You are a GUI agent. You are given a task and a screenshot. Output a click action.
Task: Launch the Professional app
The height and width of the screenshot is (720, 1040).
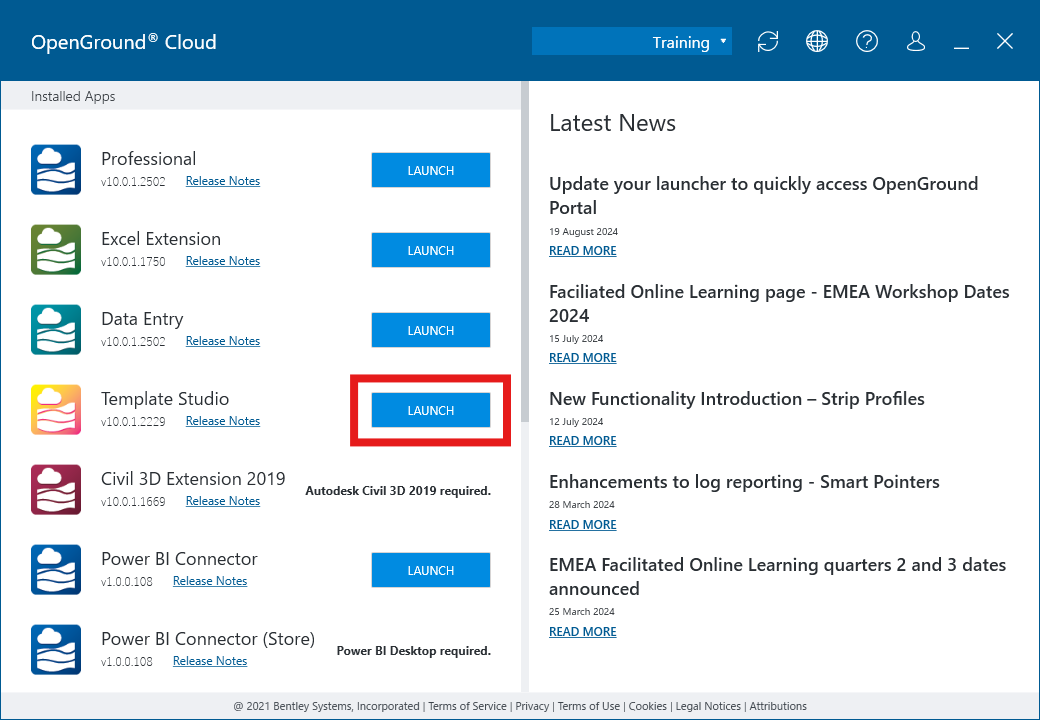(x=430, y=170)
